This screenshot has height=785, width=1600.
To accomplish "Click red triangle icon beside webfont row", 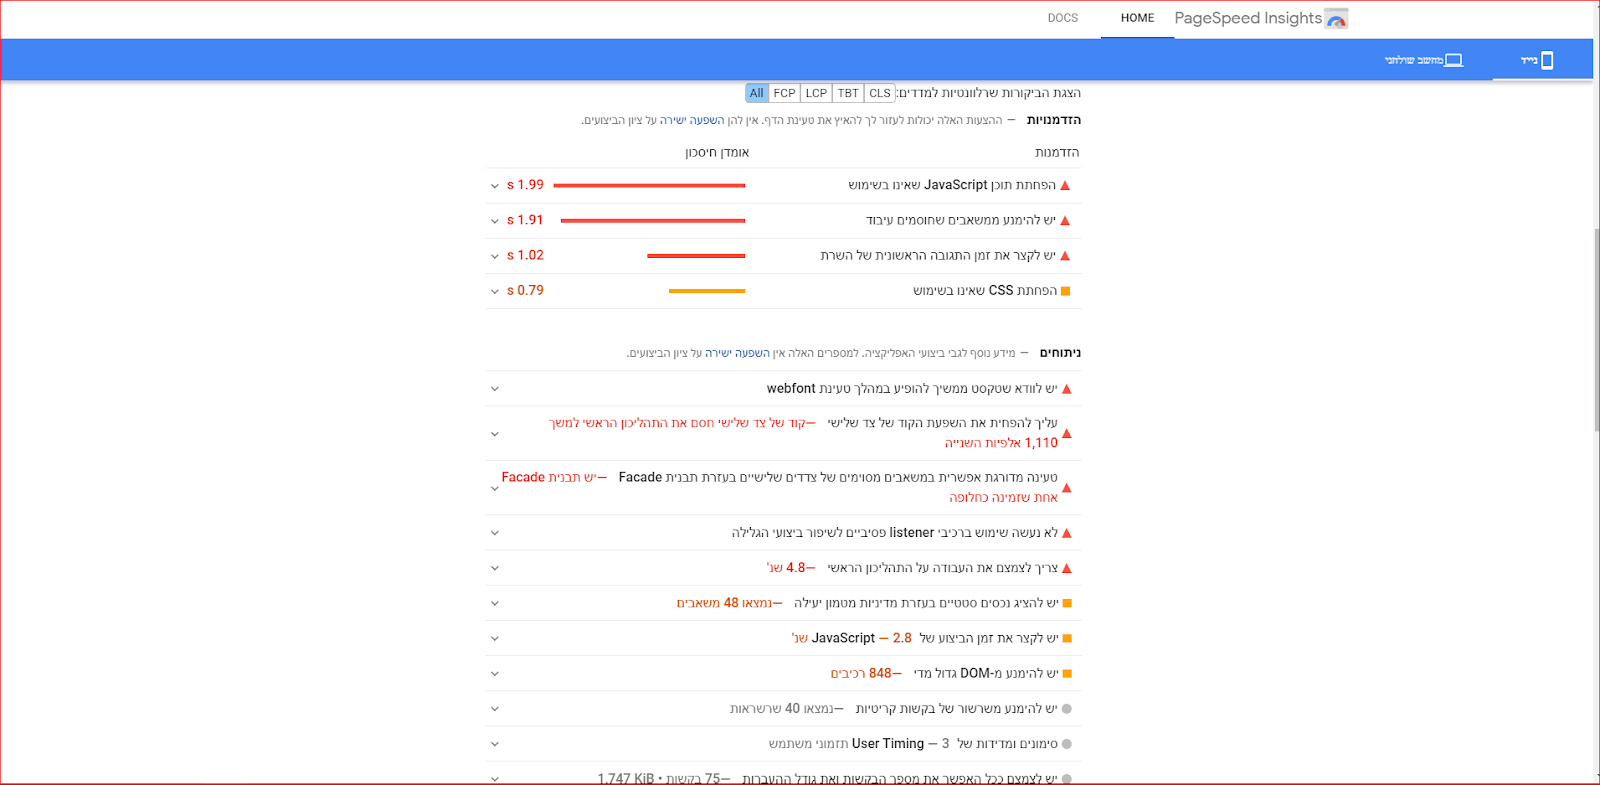I will (x=1067, y=389).
